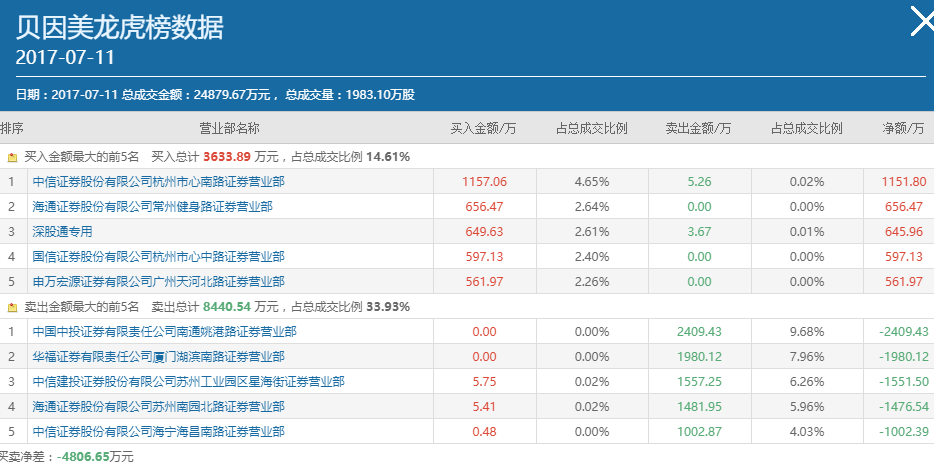The width and height of the screenshot is (934, 466).
Task: Click the 净额/万 column header
Action: (904, 129)
